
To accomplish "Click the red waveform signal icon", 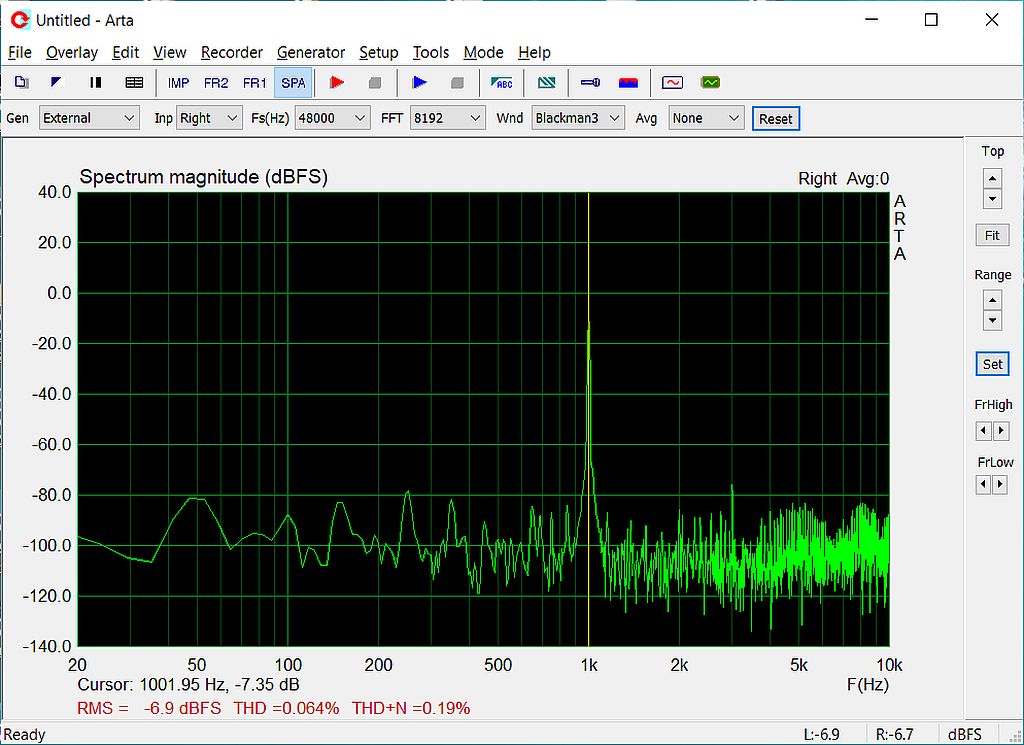I will (673, 83).
